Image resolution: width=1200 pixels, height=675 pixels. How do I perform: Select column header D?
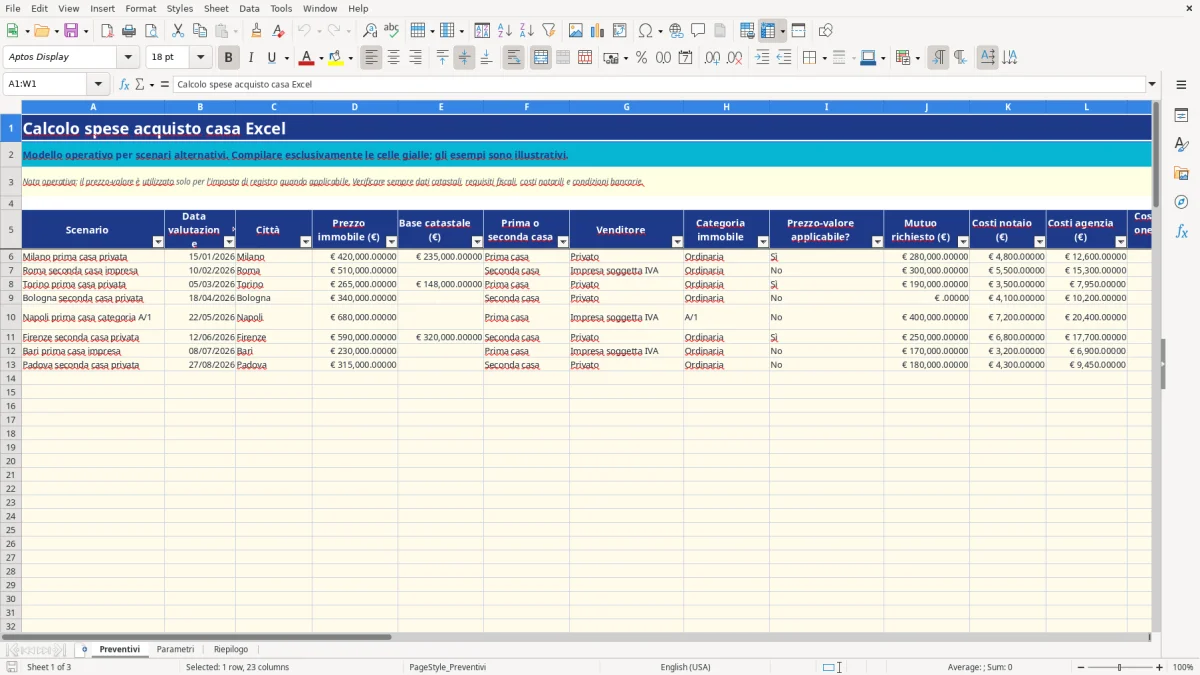coord(355,106)
